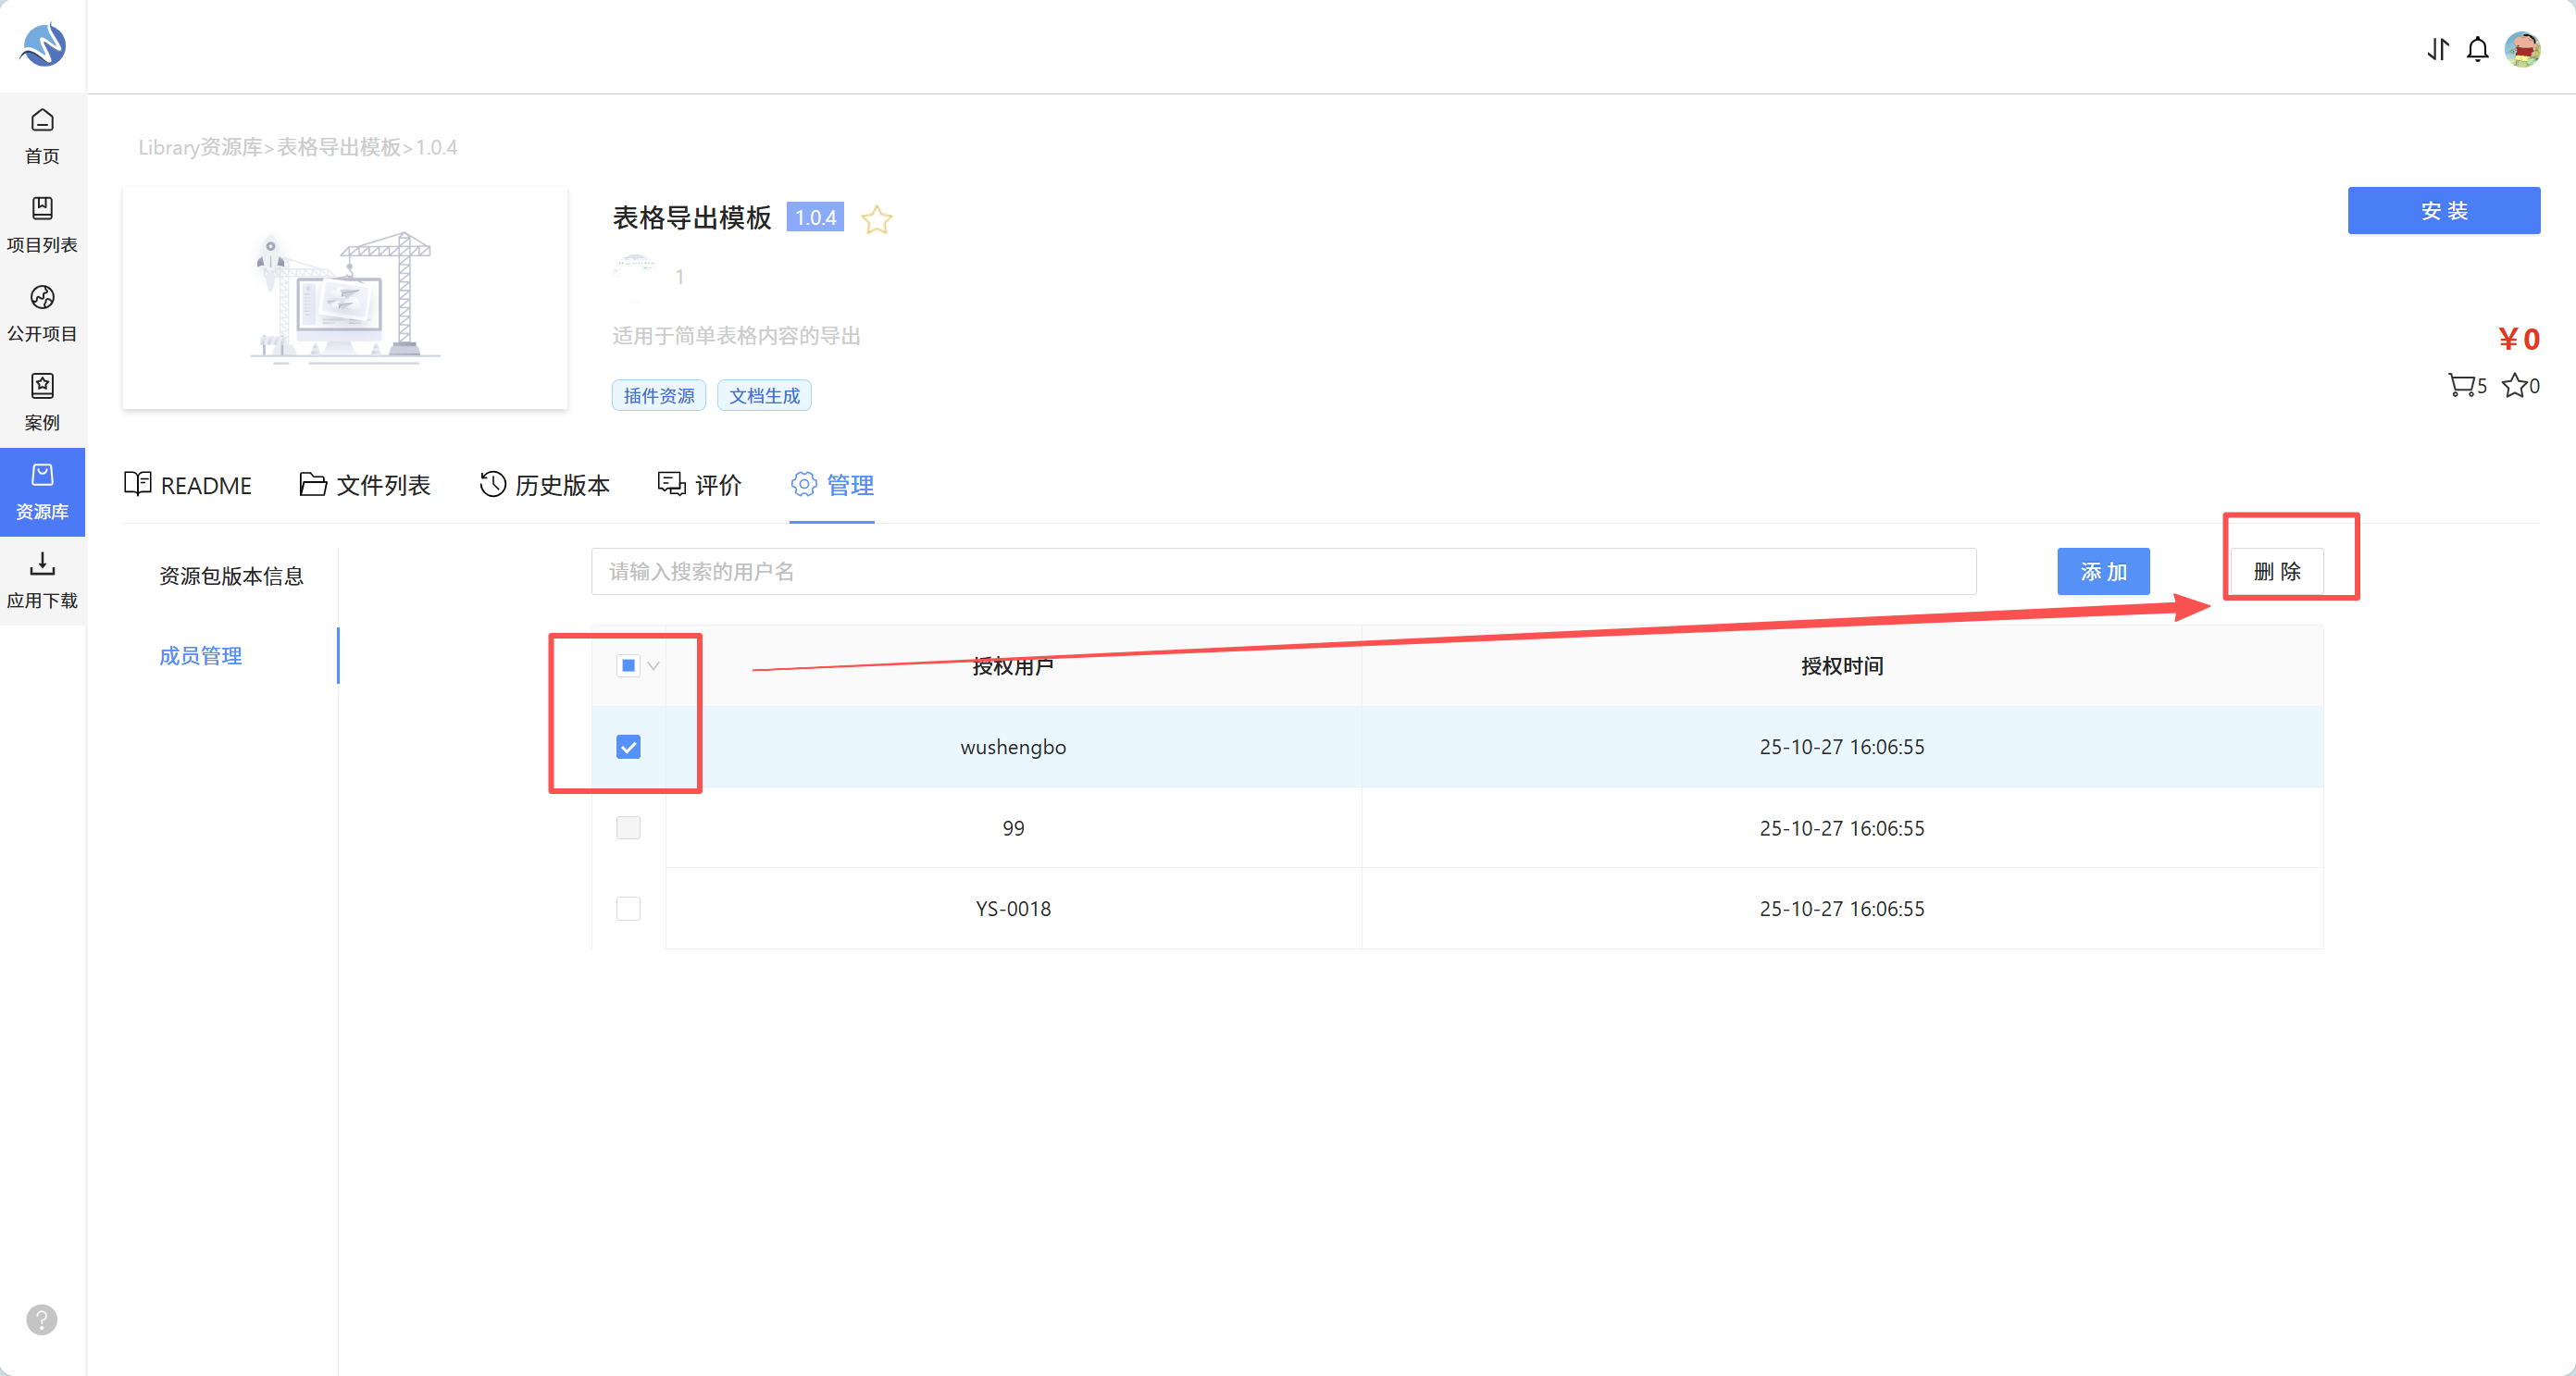Select 资源库 resource library in the sidebar
This screenshot has height=1376, width=2576.
coord(42,492)
